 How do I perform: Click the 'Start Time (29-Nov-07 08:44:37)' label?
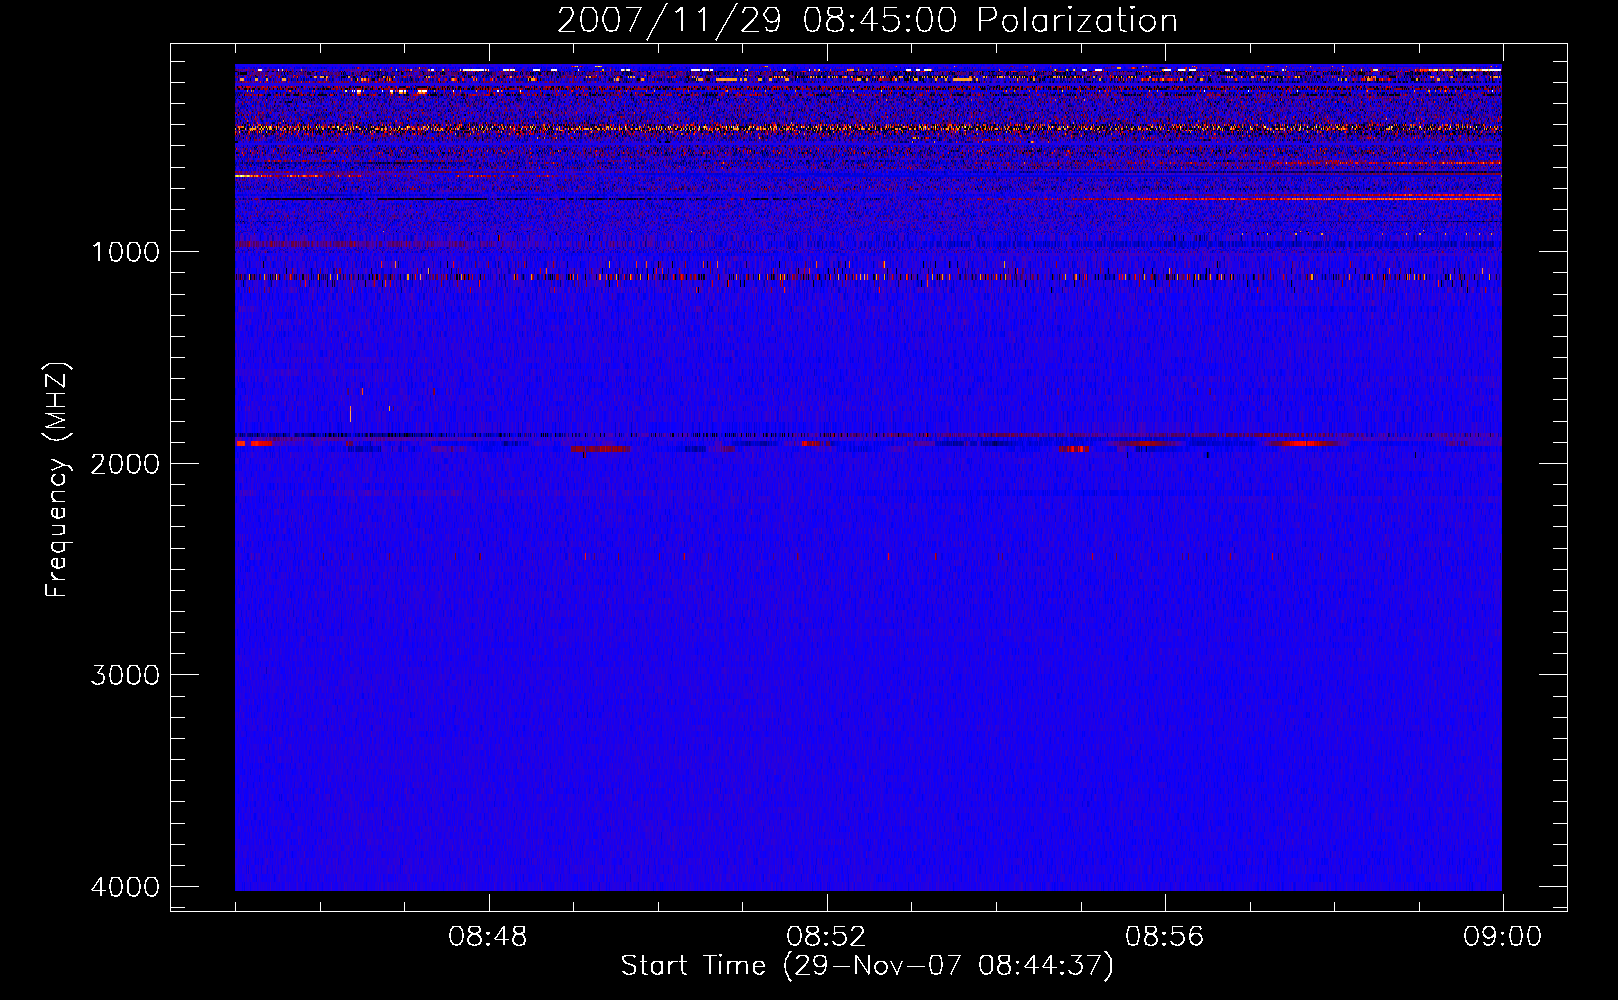pos(867,966)
